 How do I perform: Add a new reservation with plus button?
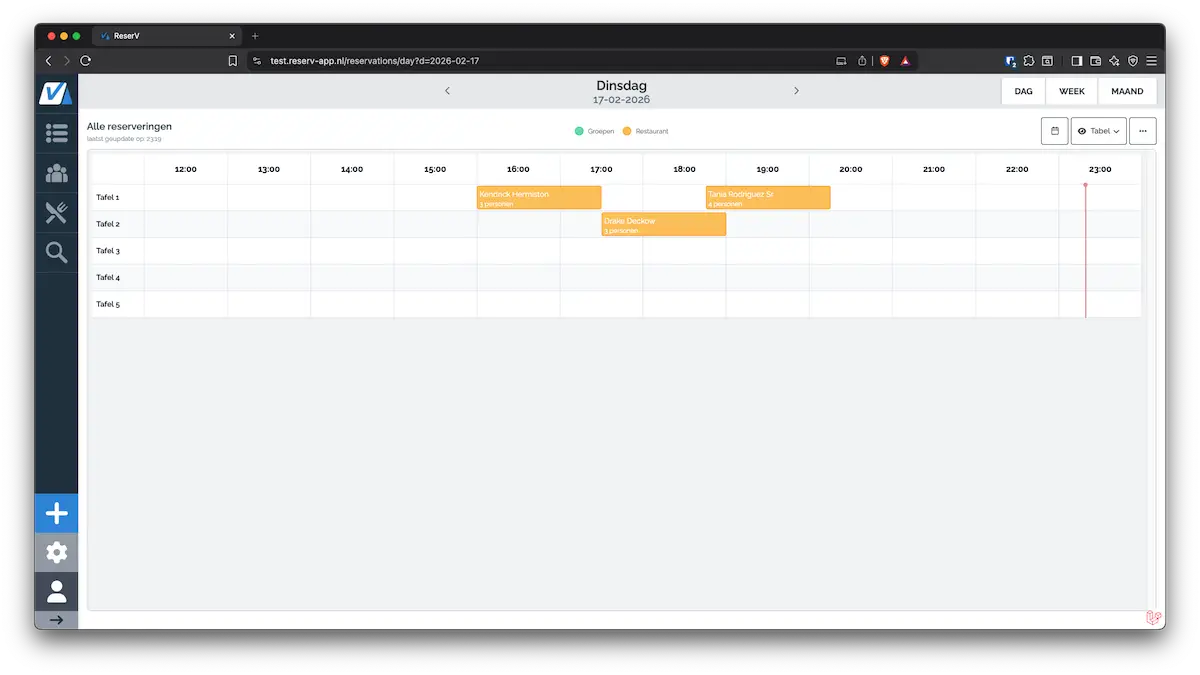[57, 514]
